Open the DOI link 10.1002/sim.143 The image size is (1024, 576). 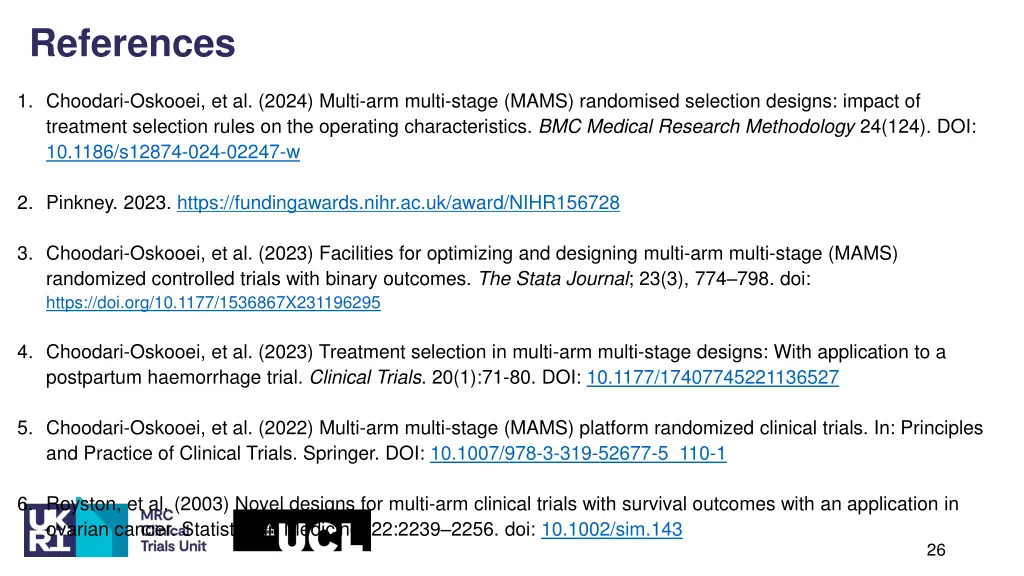pyautogui.click(x=612, y=529)
